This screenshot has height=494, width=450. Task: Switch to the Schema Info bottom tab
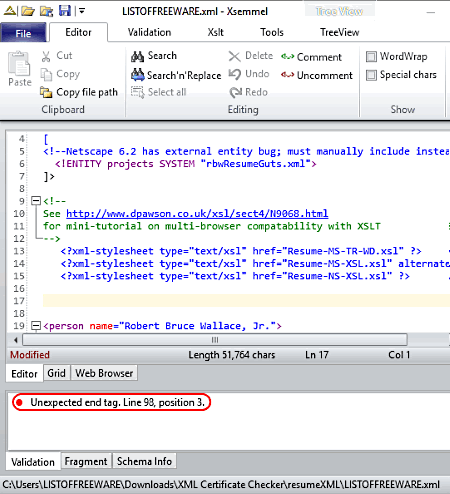[x=144, y=461]
